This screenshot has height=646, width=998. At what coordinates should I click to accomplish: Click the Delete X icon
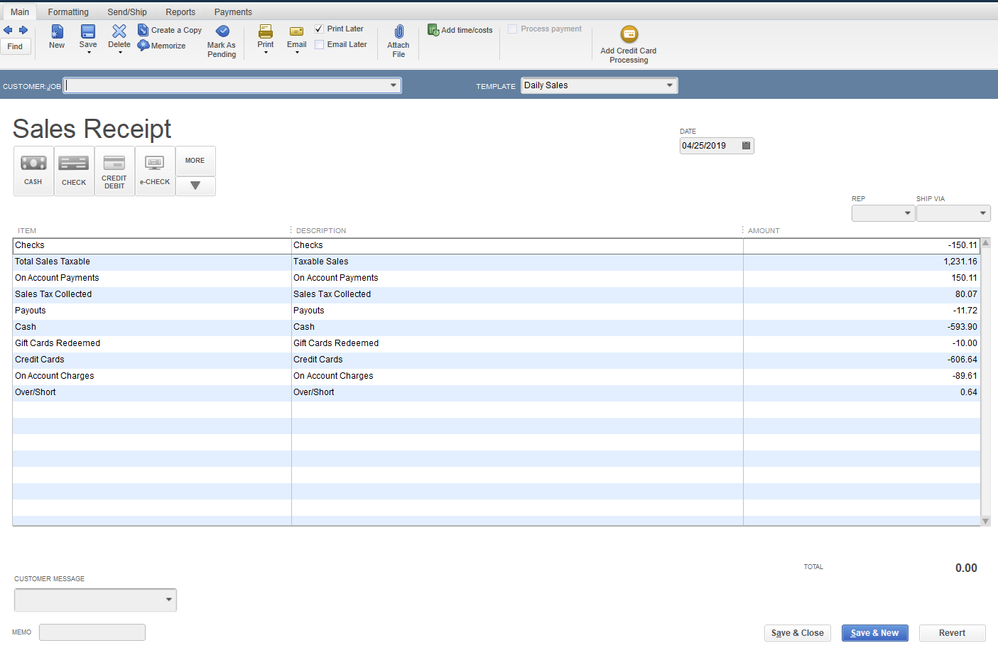(x=119, y=32)
